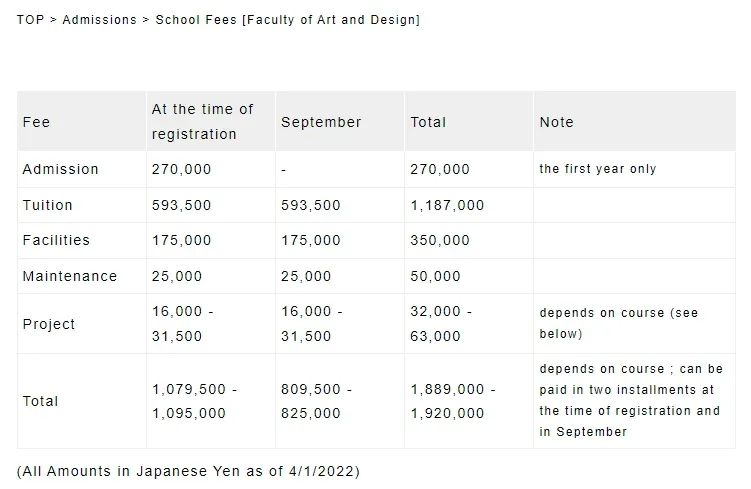
Task: Select the Admission row label
Action: 60,169
